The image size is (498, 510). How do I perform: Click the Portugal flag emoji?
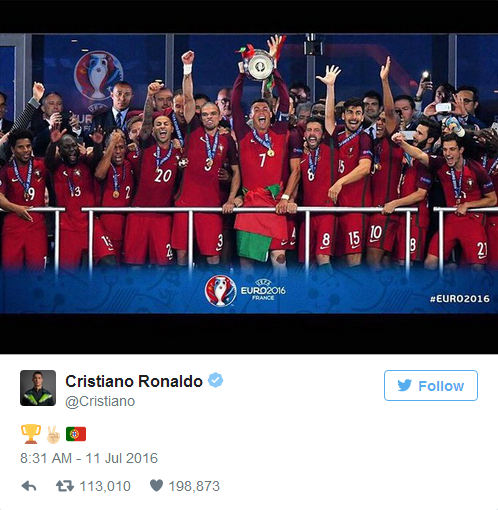[x=76, y=434]
